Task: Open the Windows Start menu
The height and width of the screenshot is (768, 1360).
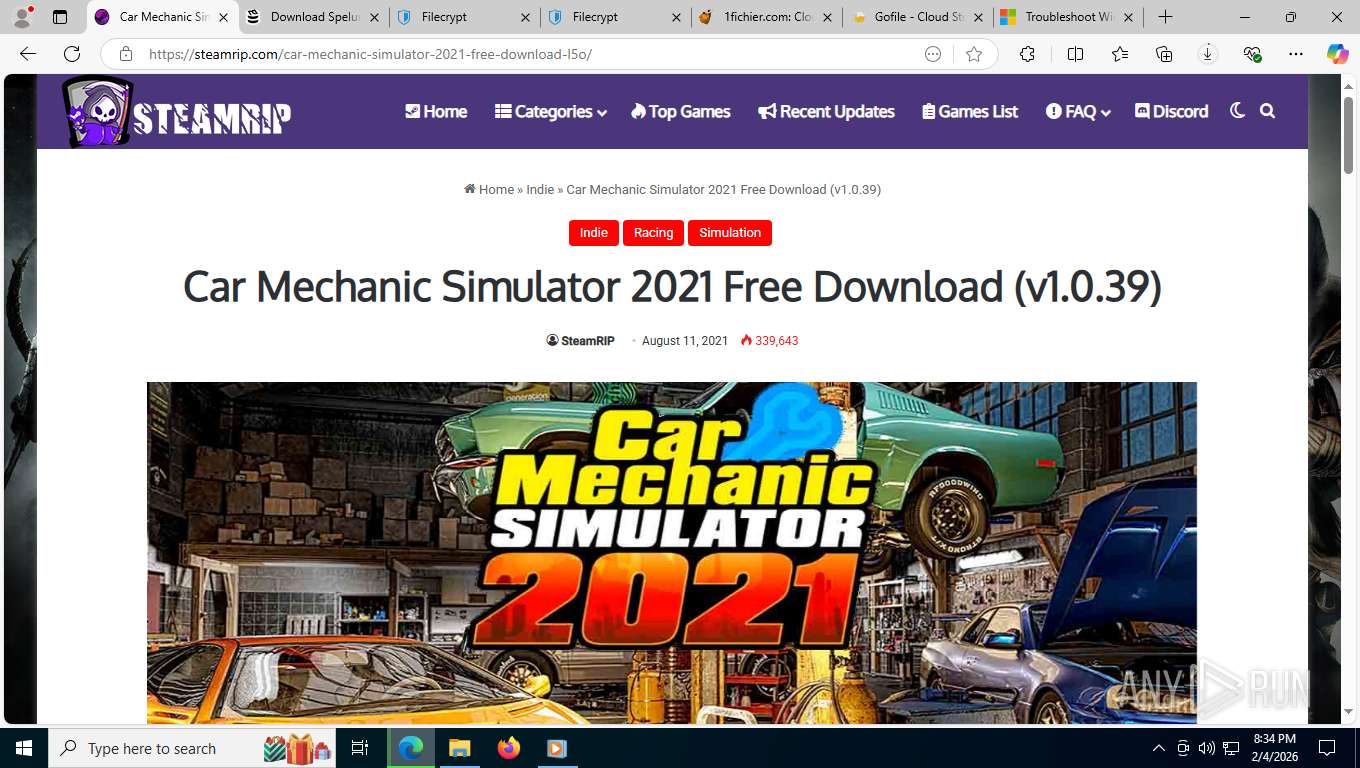Action: click(x=23, y=748)
